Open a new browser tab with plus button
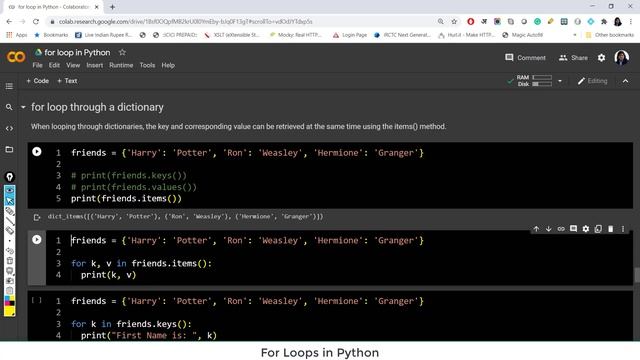The width and height of the screenshot is (640, 360). click(x=112, y=7)
